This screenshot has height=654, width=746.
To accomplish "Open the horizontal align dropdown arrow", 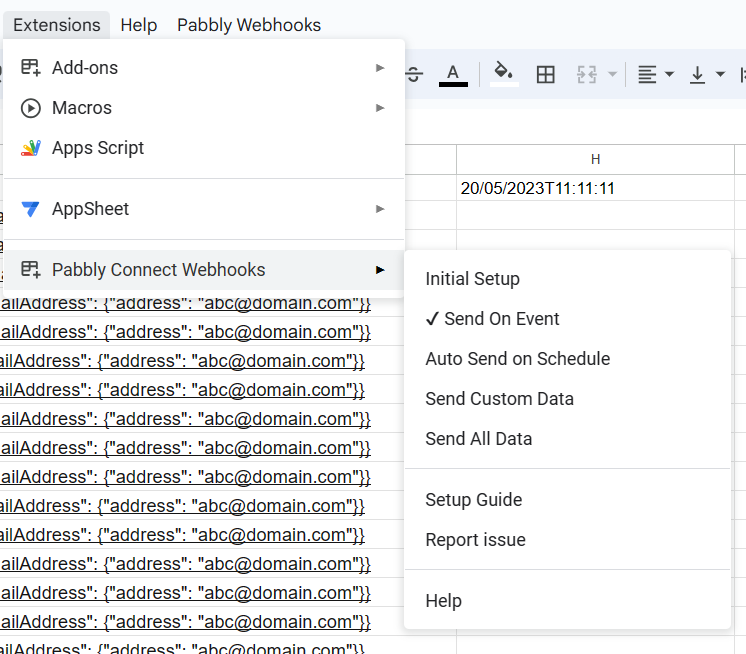I will point(669,74).
